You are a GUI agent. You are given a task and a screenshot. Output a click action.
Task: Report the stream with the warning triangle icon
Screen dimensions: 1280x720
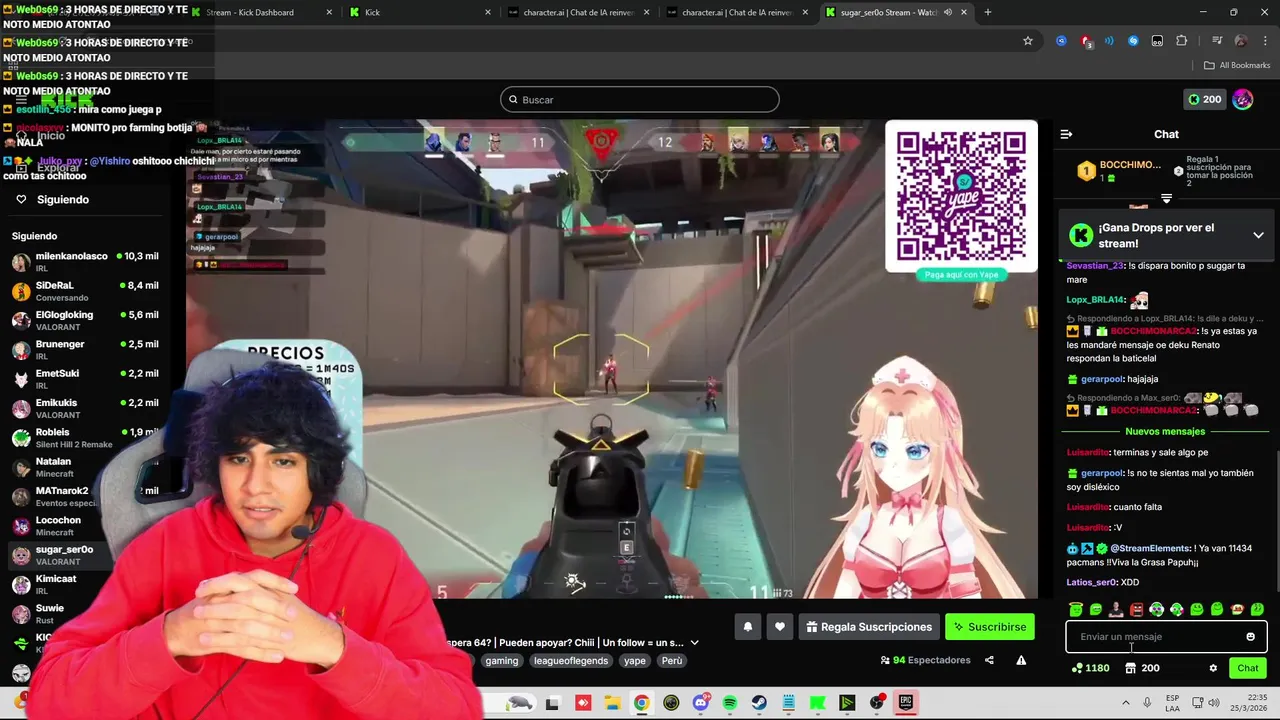(1021, 660)
